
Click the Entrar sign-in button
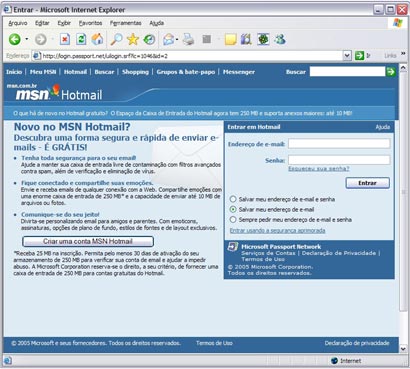click(x=367, y=183)
